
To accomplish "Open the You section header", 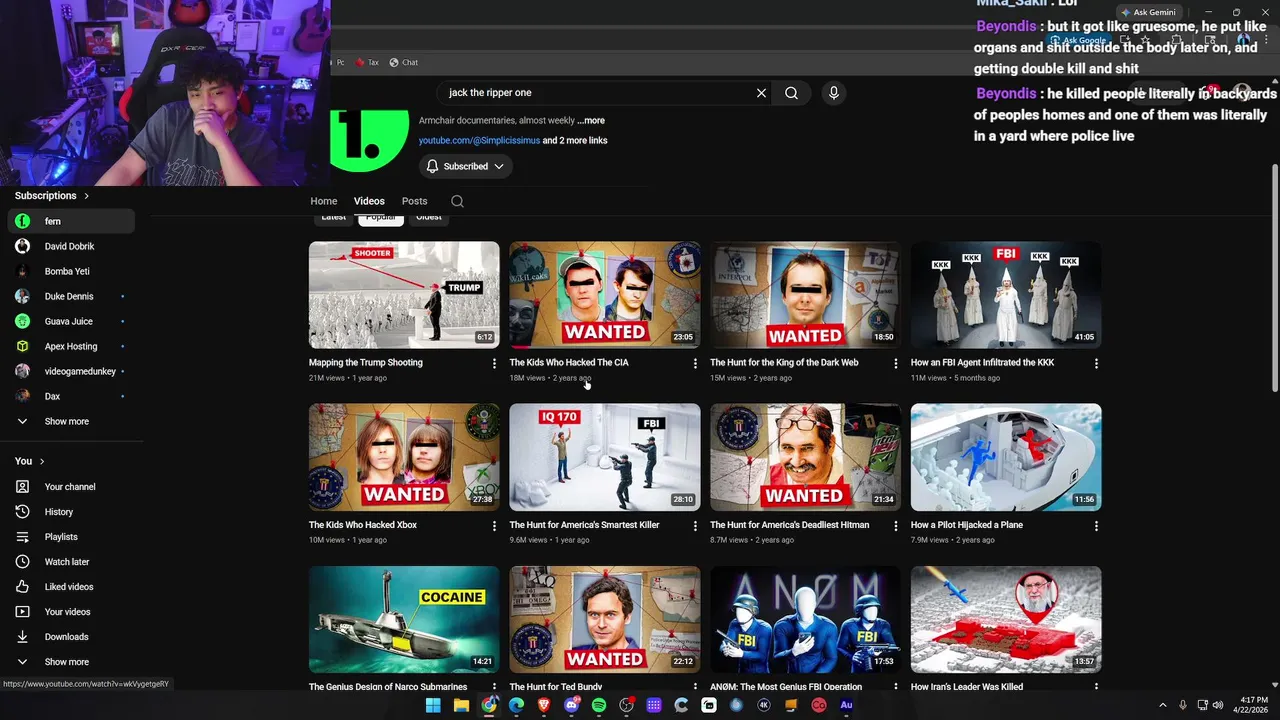I will click(x=30, y=461).
